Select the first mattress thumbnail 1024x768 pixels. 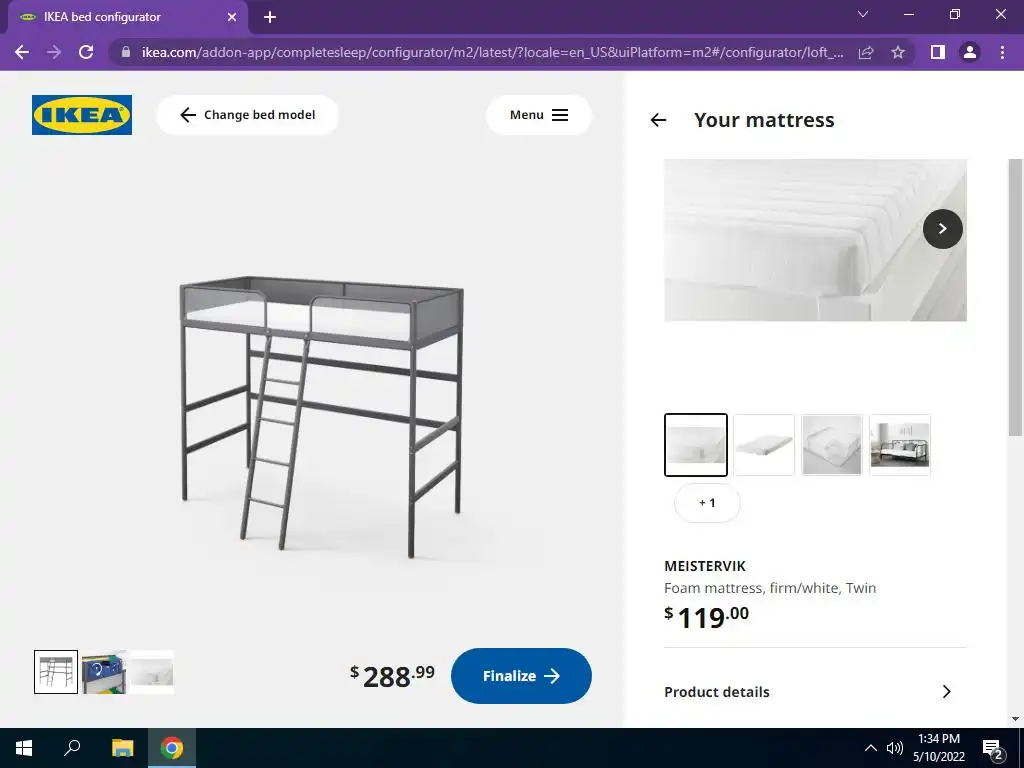[x=696, y=445]
